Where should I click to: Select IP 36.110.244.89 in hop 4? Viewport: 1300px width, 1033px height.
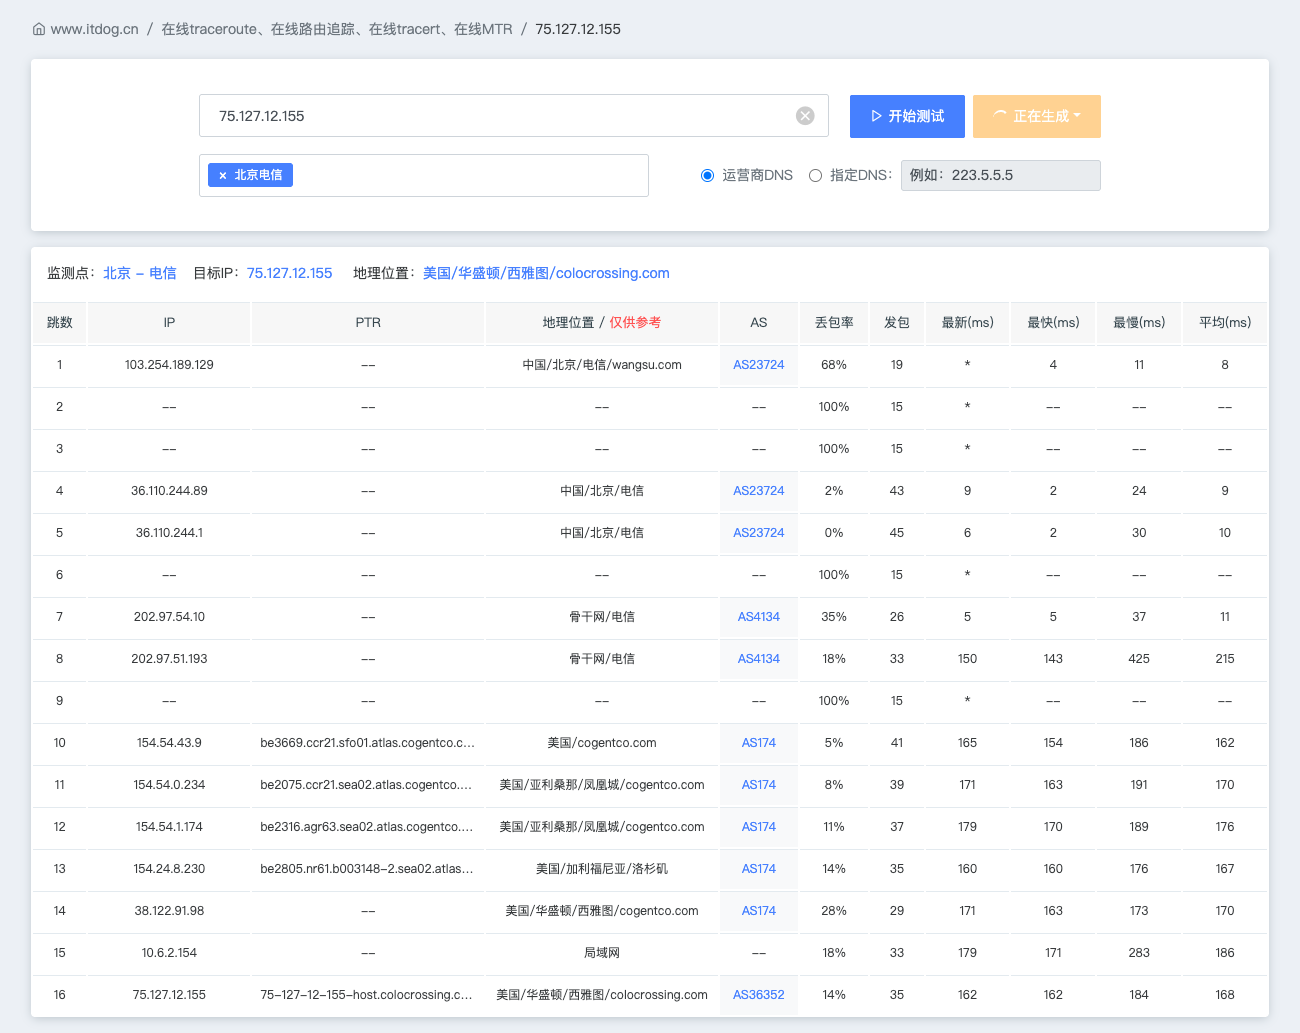169,491
